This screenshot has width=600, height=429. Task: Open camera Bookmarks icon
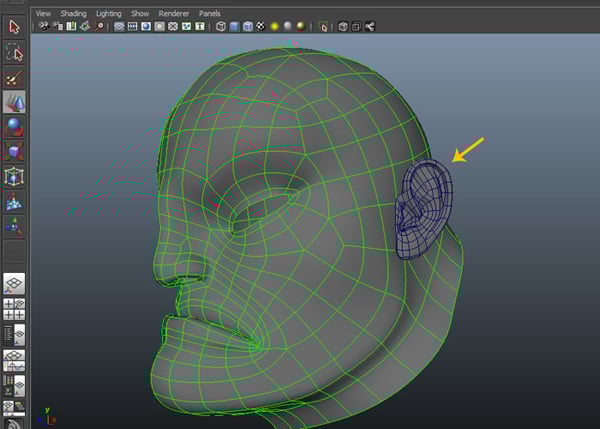(x=71, y=26)
